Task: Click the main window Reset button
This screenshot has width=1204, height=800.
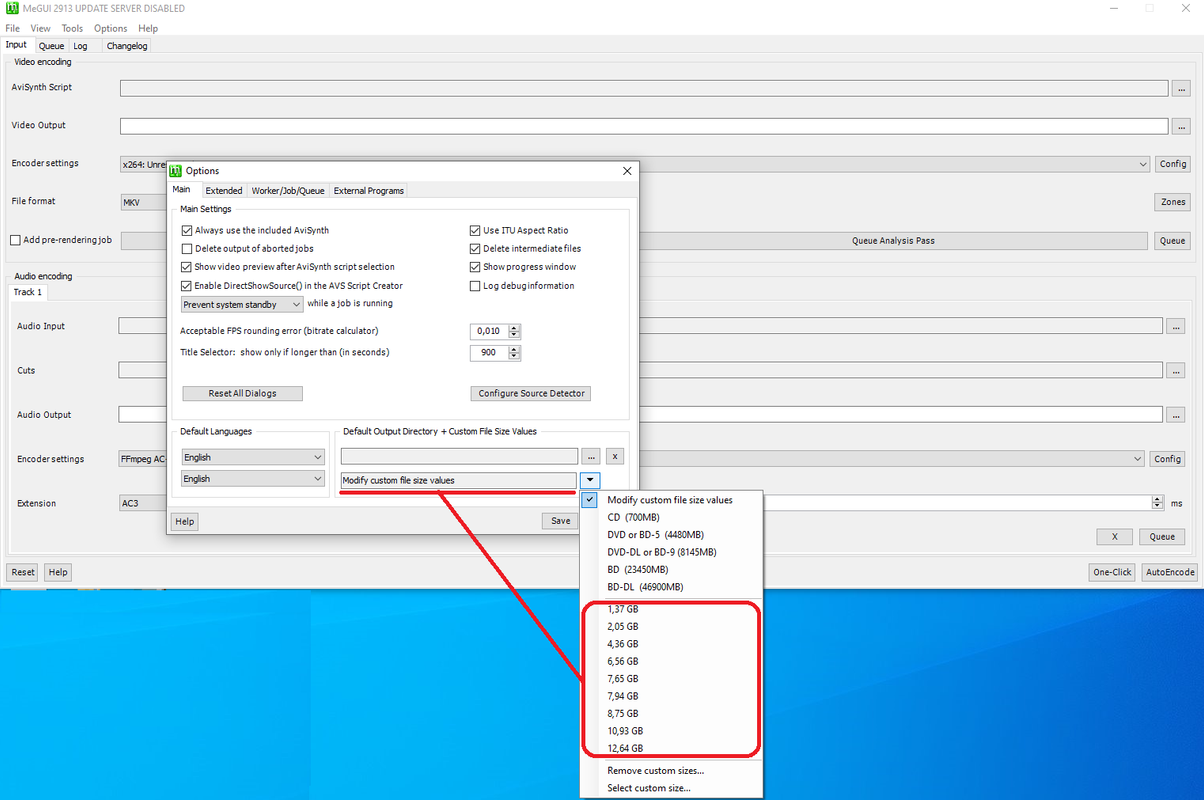Action: [x=23, y=572]
